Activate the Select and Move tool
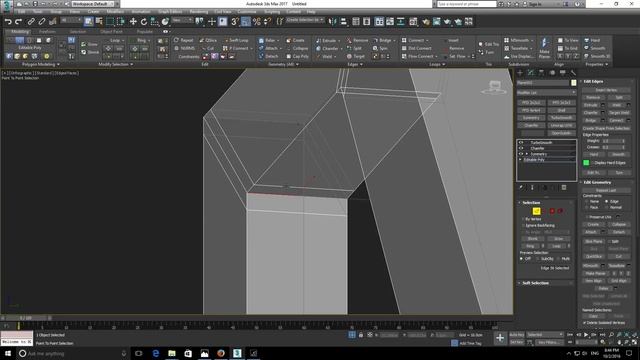Screen dimensions: 640x360 pyautogui.click(x=133, y=22)
